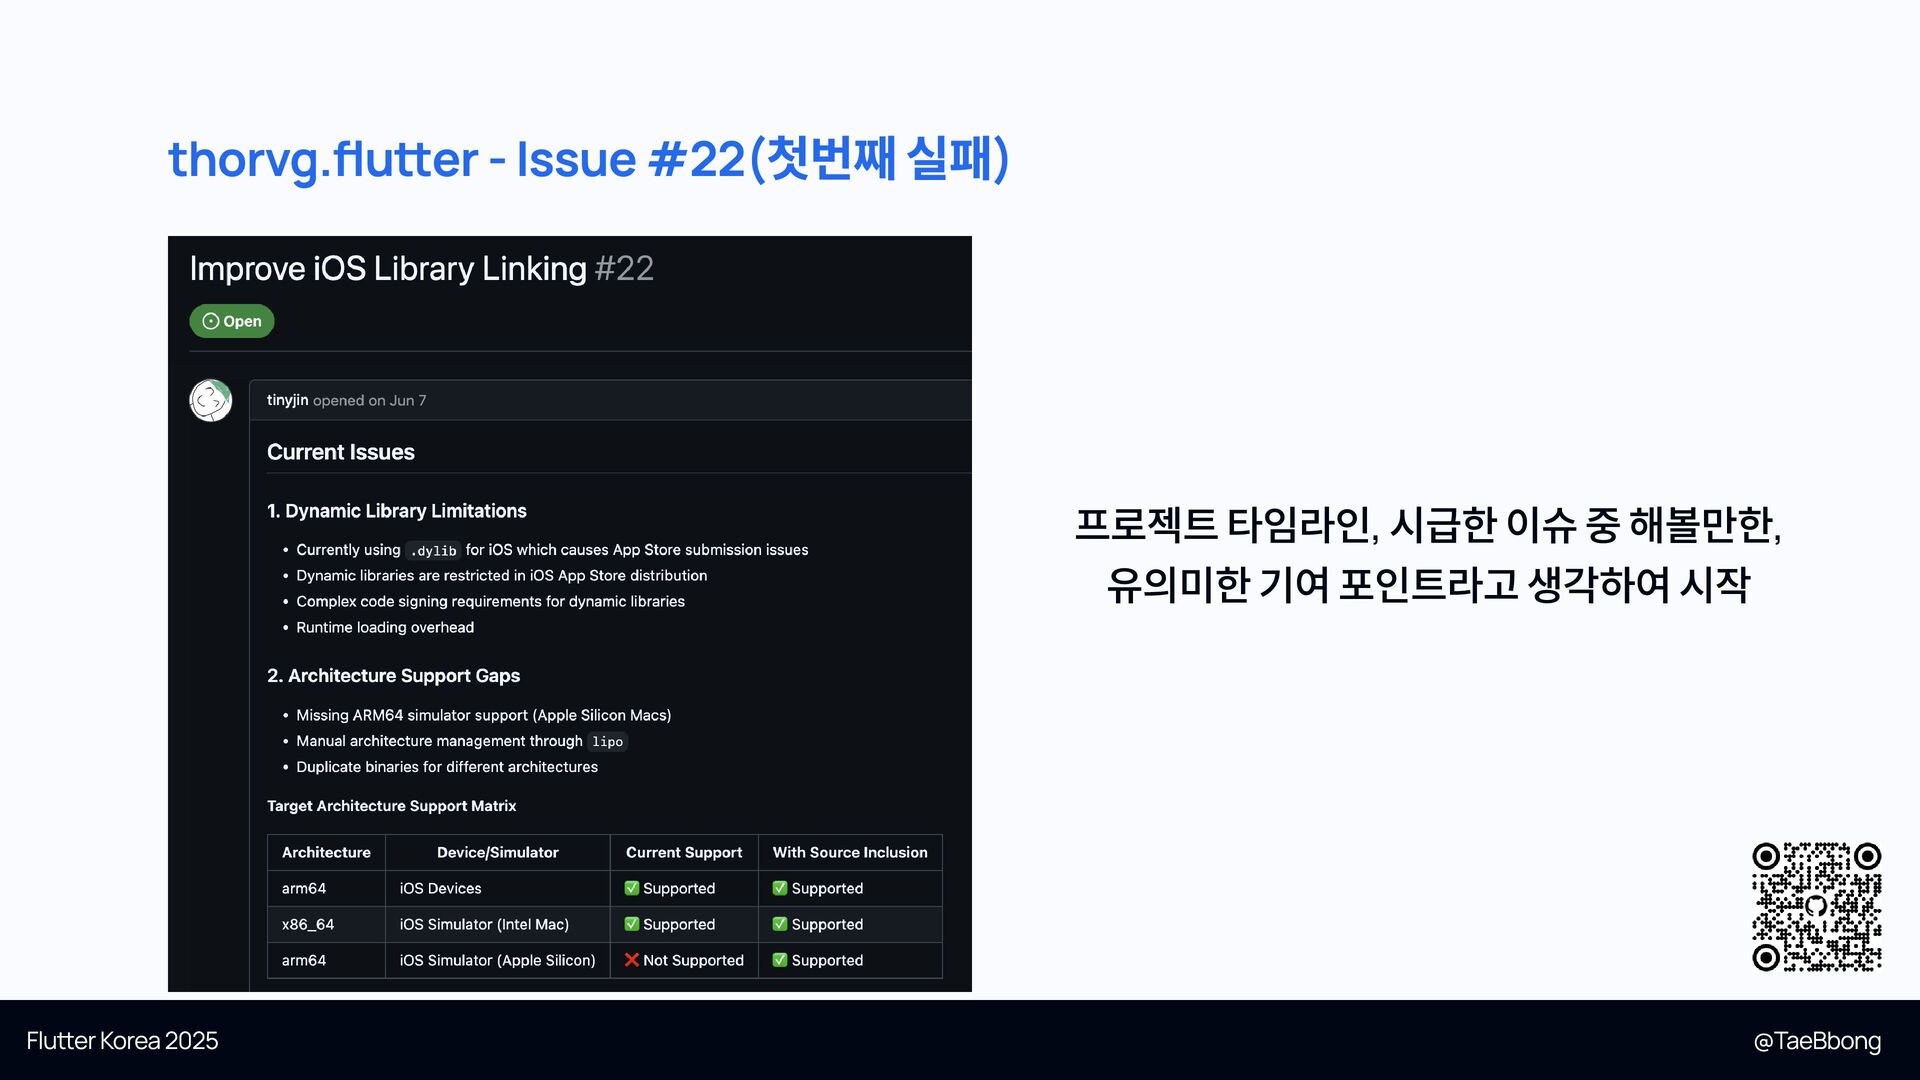Viewport: 1920px width, 1080px height.
Task: Click the Apple Silicon With Source Inclusion checkmark
Action: coord(780,960)
